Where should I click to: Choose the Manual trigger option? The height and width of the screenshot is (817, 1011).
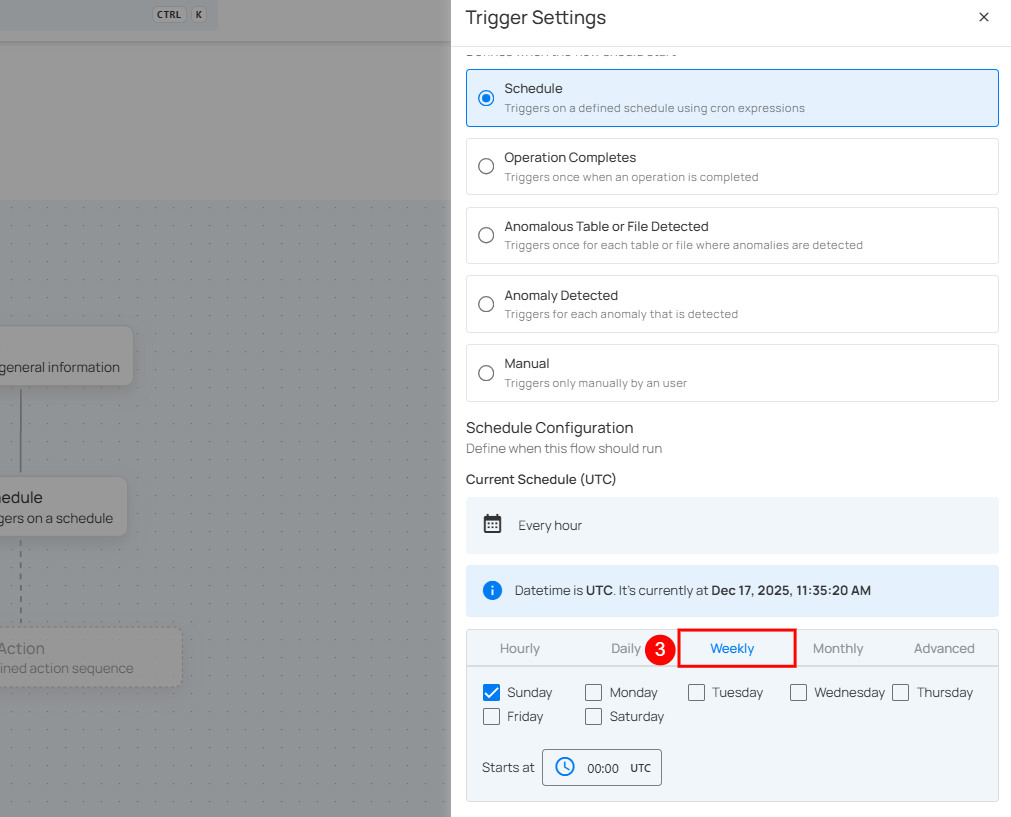click(486, 373)
